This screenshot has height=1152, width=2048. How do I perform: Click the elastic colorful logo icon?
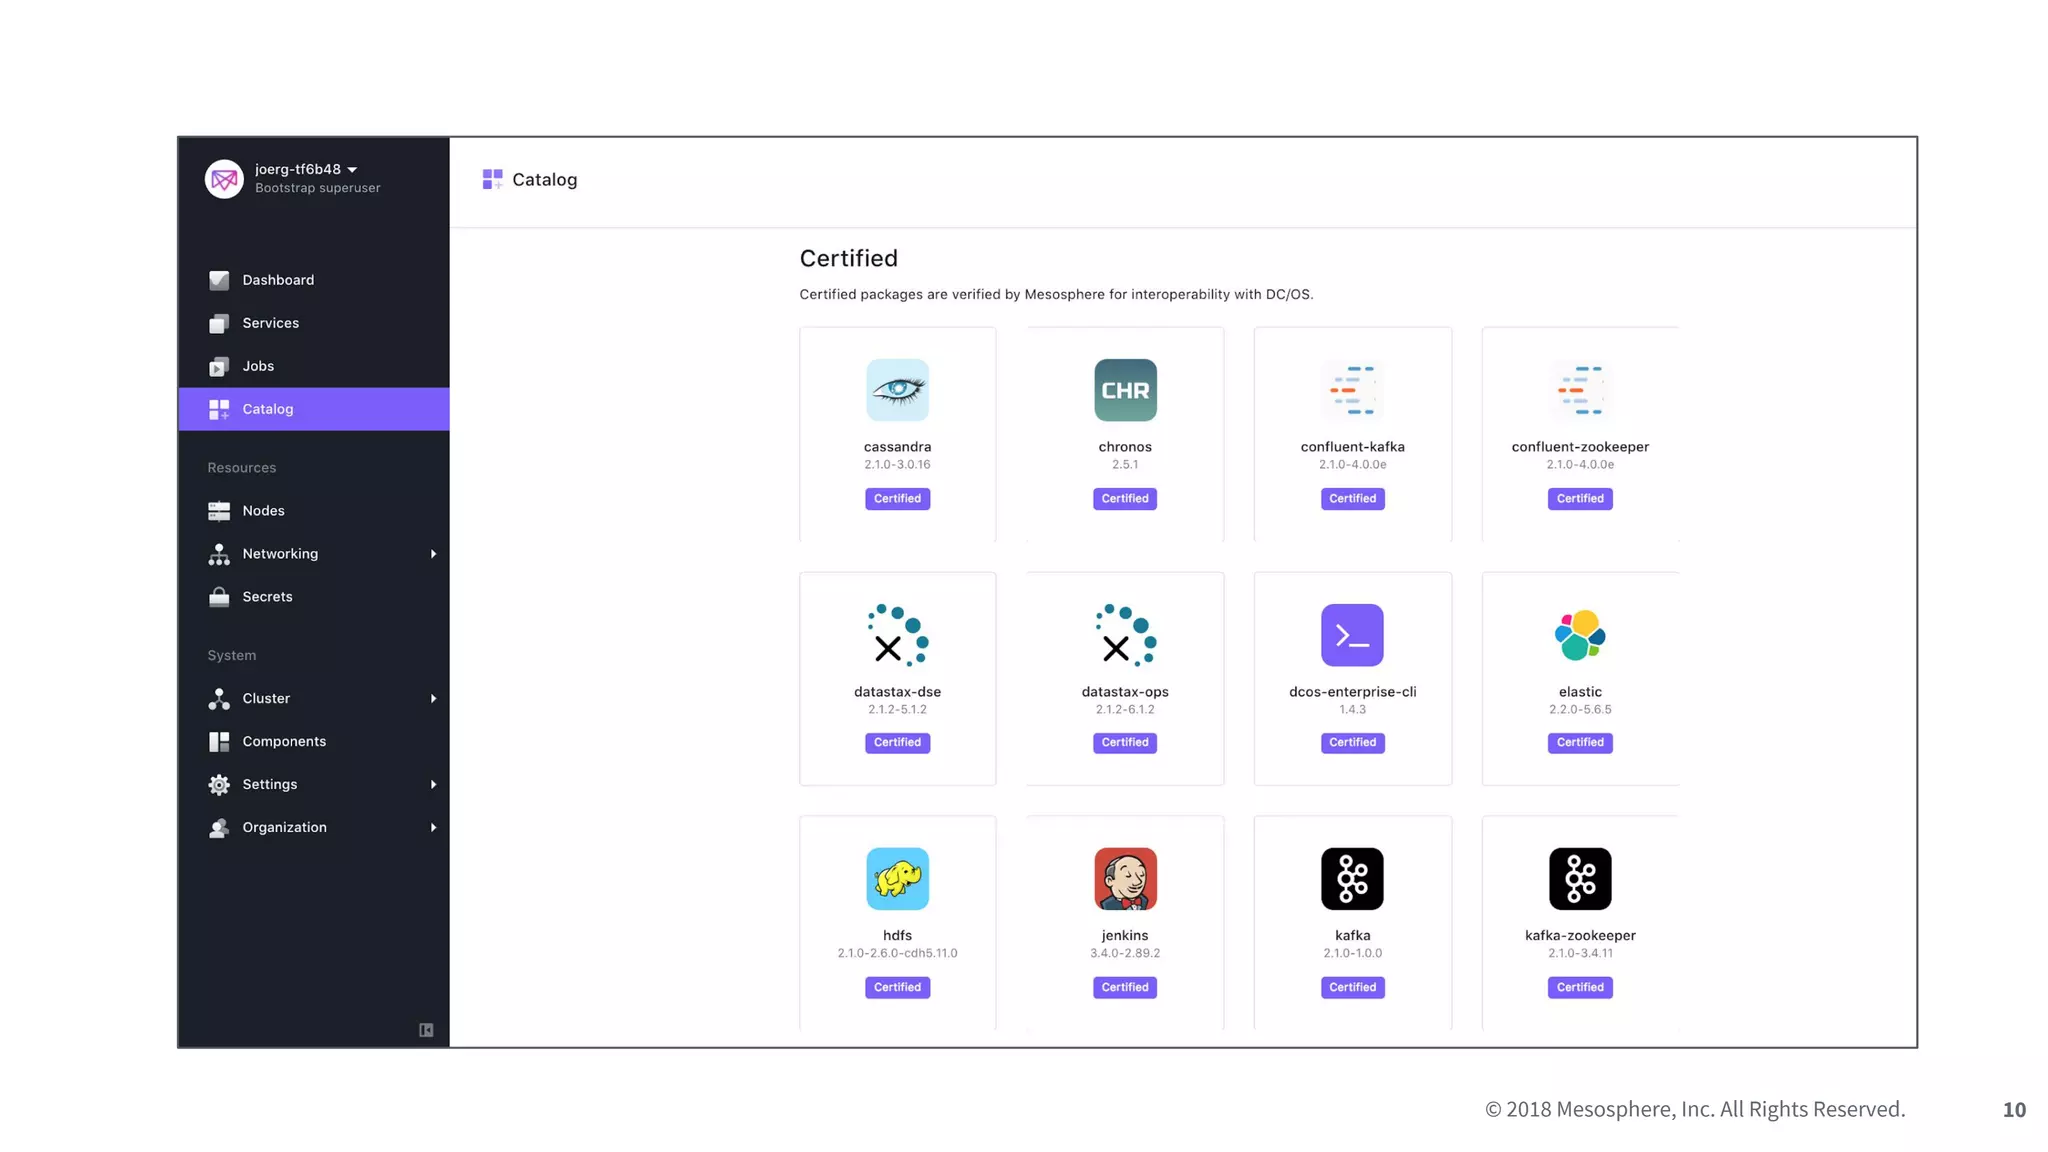[1580, 635]
